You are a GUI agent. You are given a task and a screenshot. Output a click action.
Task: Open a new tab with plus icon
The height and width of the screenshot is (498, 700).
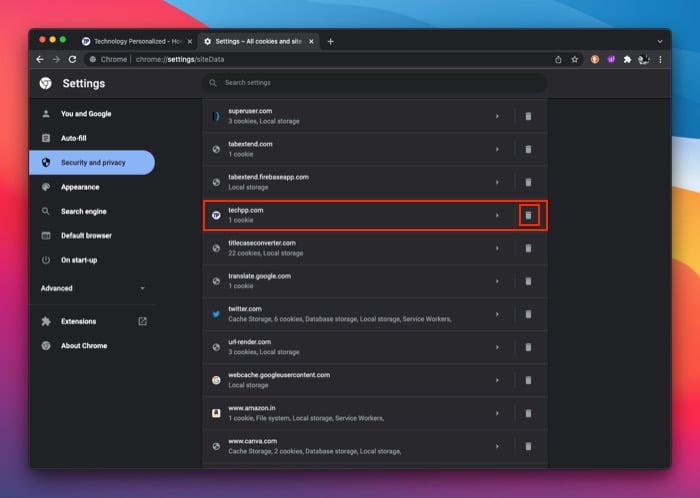[330, 42]
